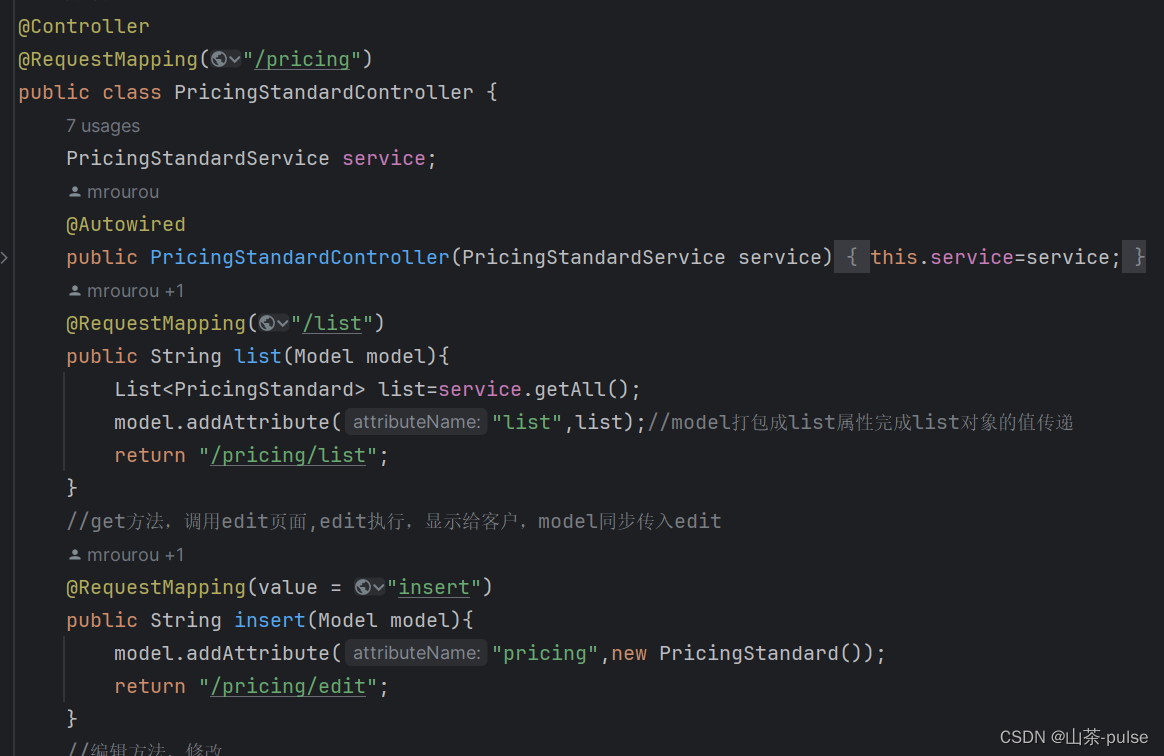Click the person icon beside "mrourou" above @Autowired
The height and width of the screenshot is (756, 1164).
[74, 192]
